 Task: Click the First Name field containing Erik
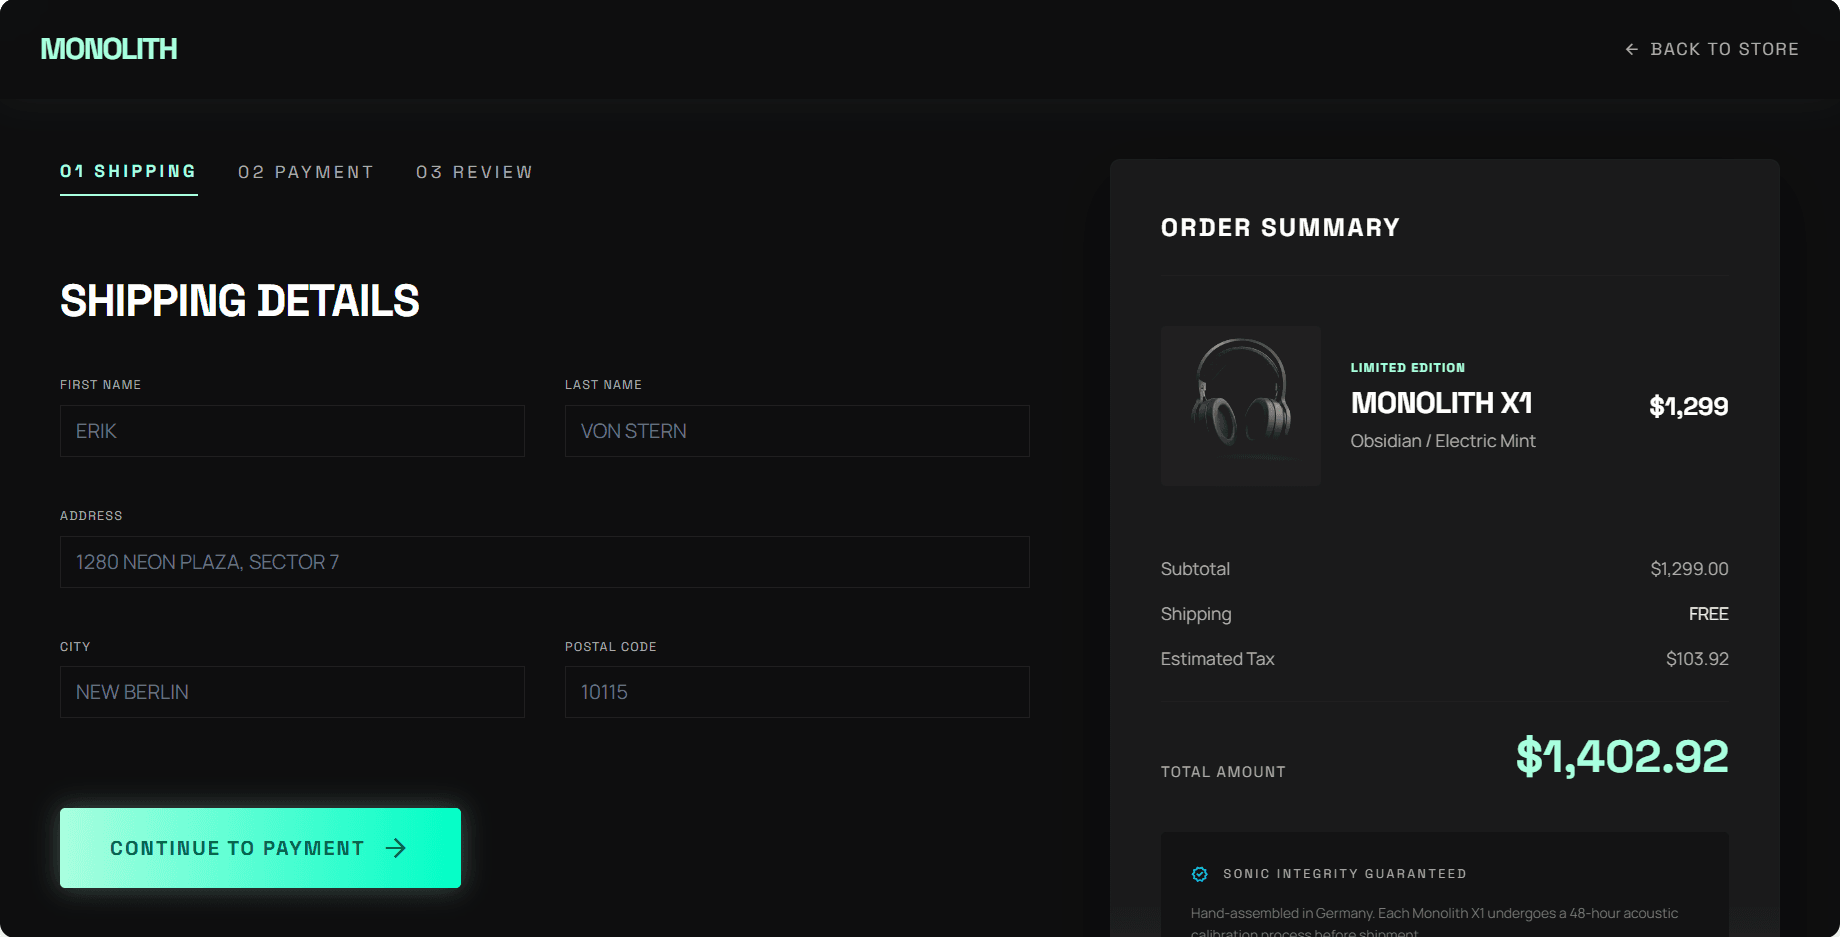291,431
